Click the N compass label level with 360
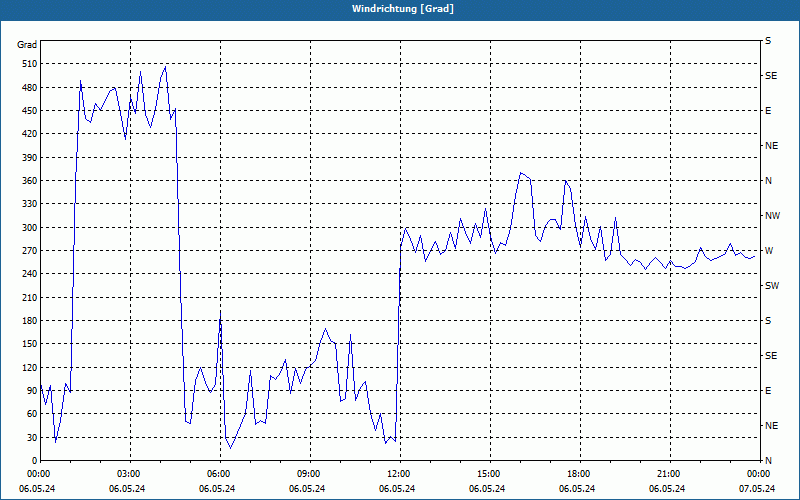The height and width of the screenshot is (500, 800). coord(768,181)
